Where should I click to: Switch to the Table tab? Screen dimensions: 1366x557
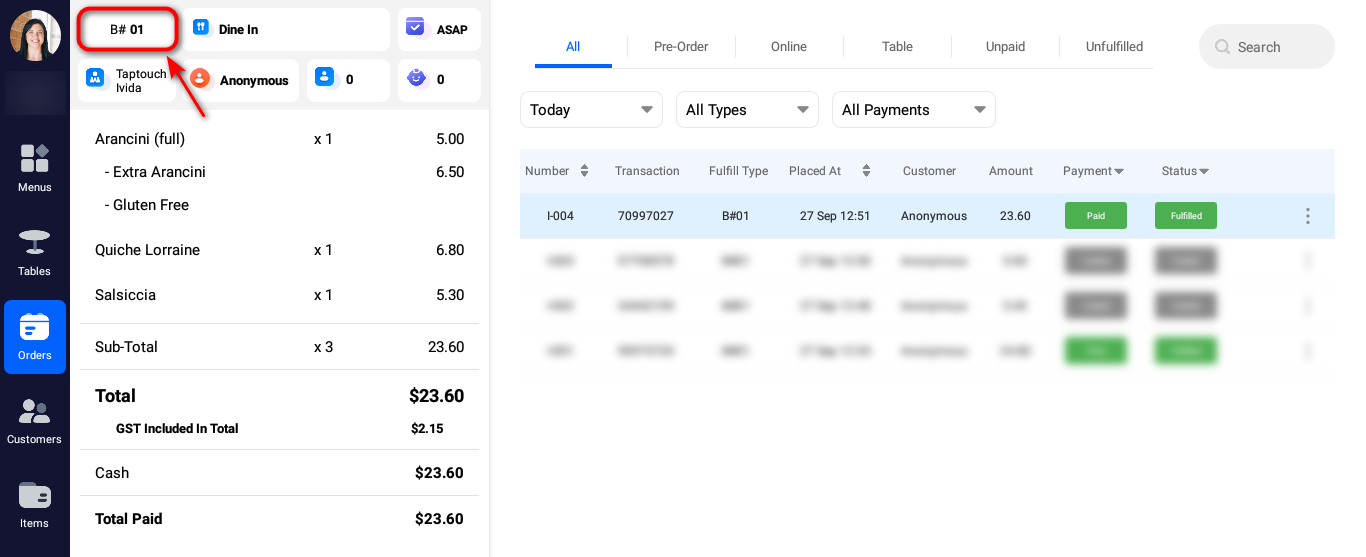click(x=897, y=47)
